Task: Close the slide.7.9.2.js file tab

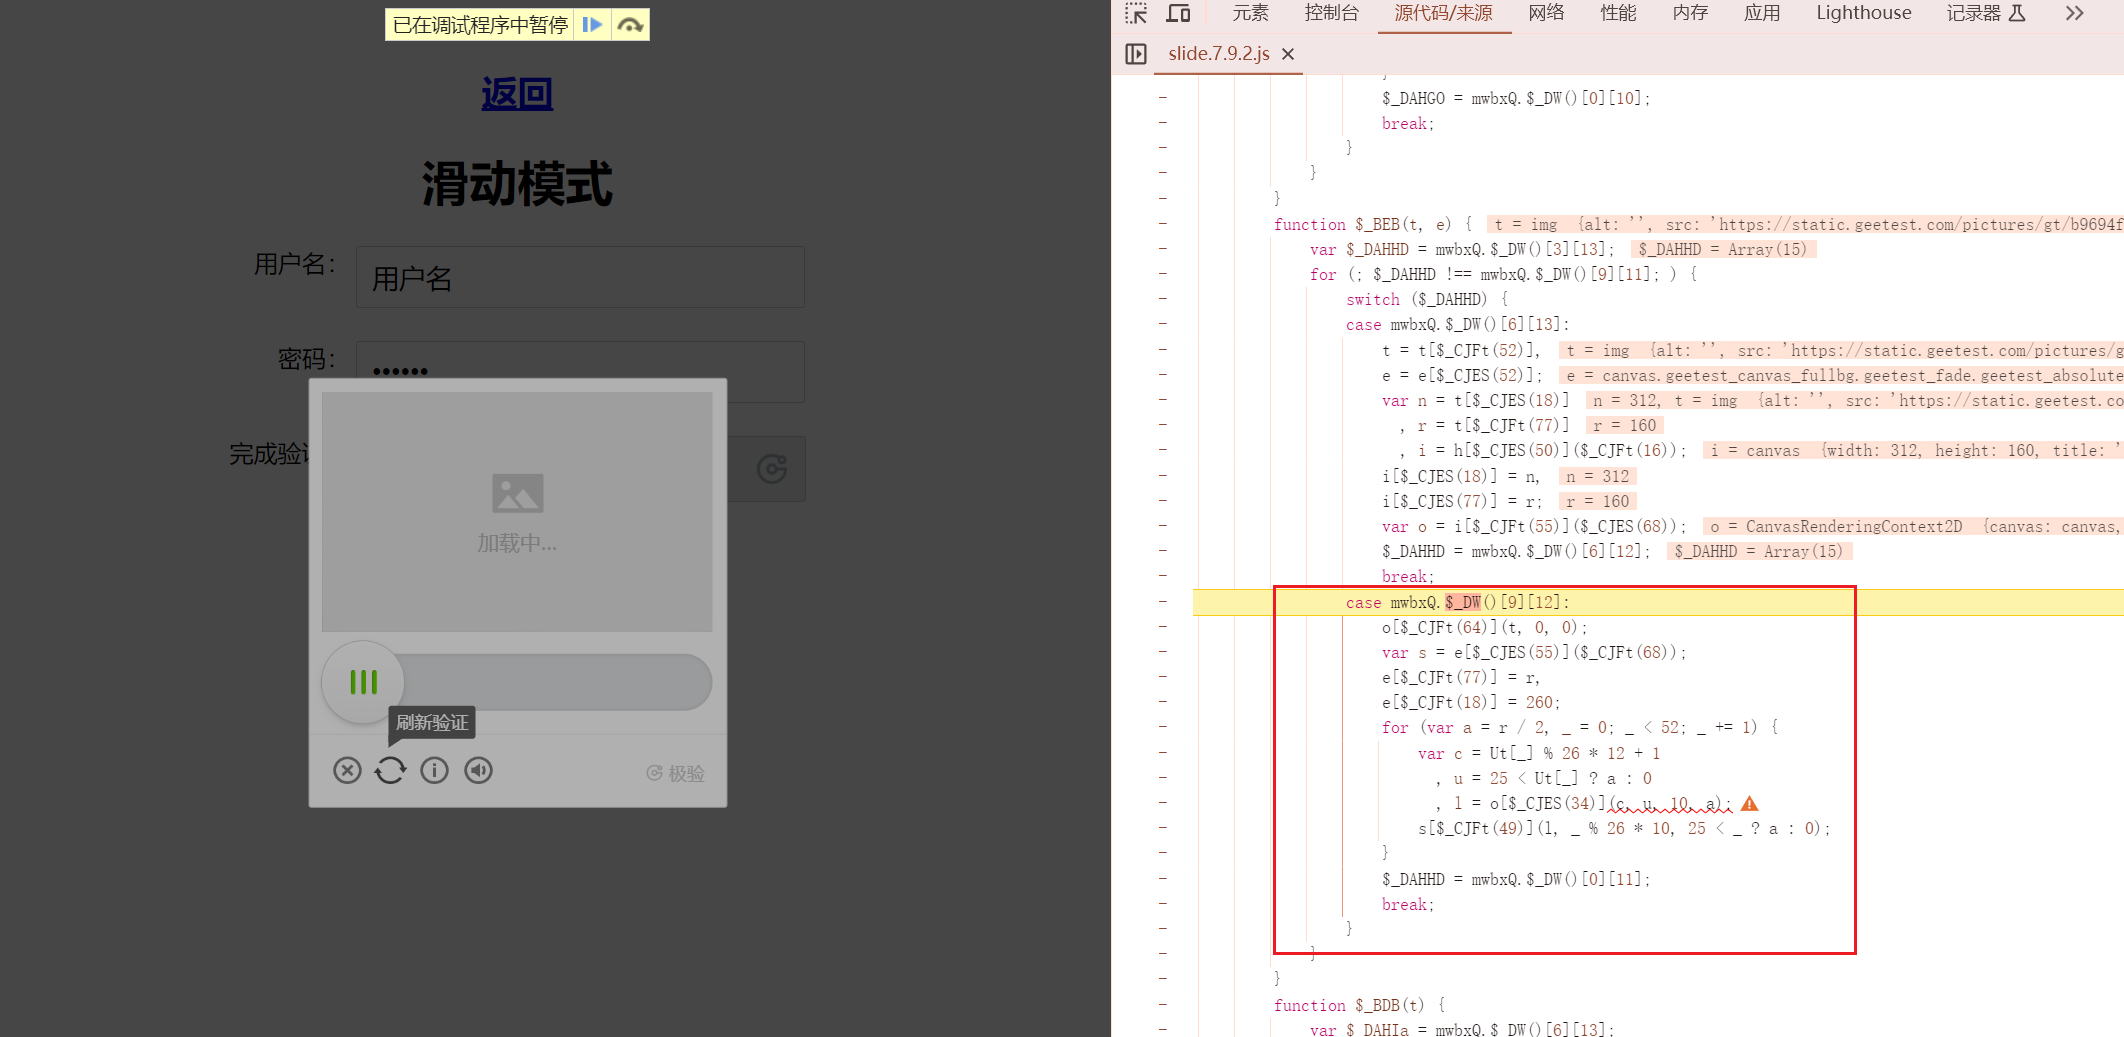Action: tap(1288, 54)
